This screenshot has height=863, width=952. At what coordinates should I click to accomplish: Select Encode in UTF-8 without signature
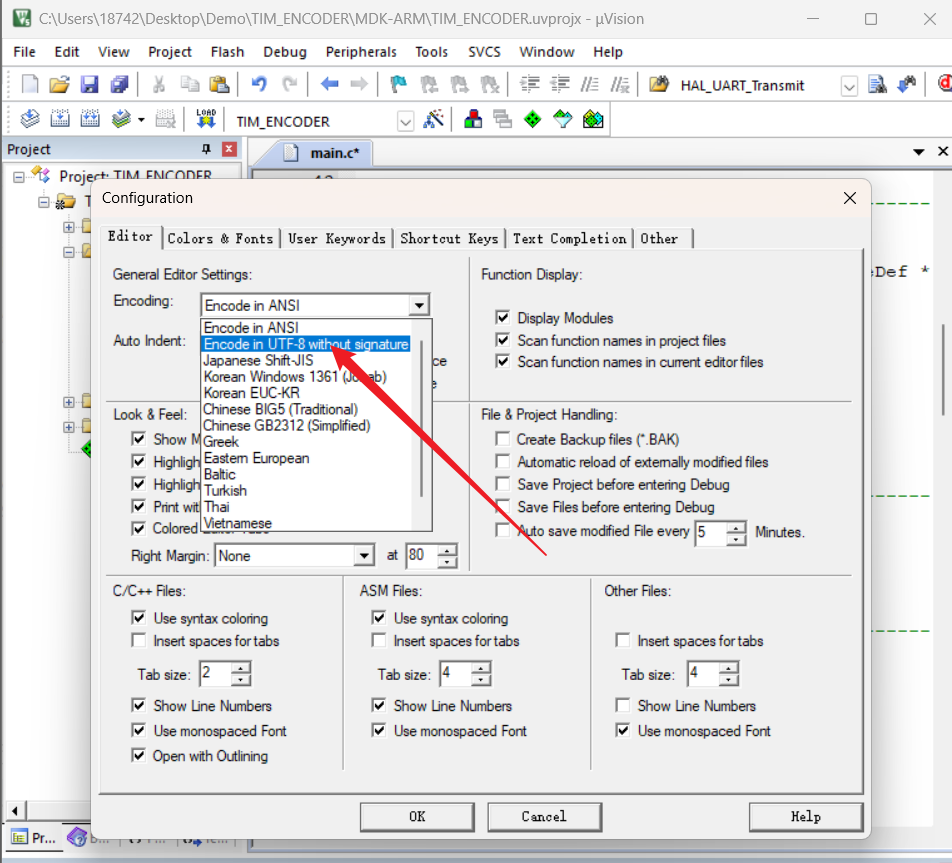click(306, 344)
